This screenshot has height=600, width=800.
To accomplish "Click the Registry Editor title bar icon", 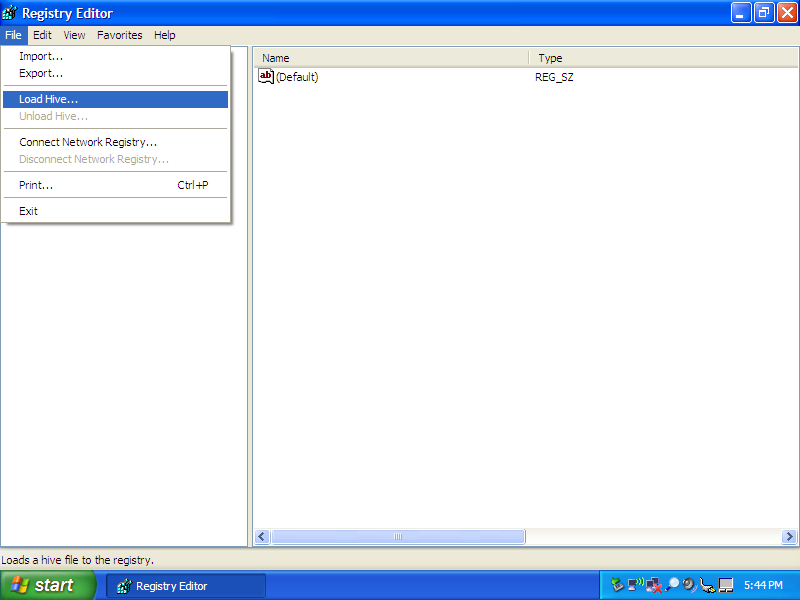I will (10, 13).
